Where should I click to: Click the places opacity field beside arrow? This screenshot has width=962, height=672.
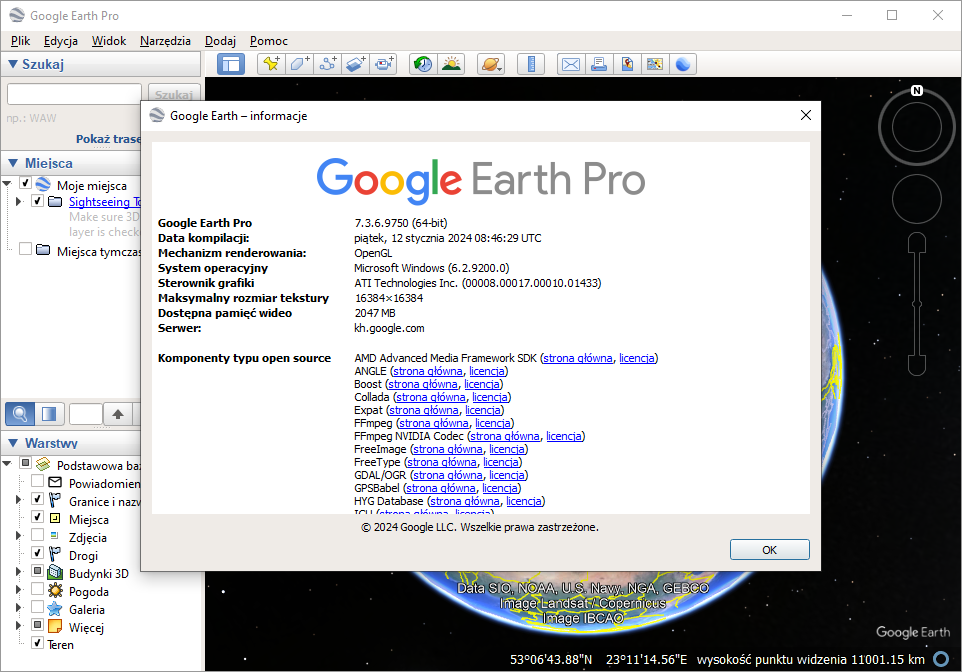point(85,414)
